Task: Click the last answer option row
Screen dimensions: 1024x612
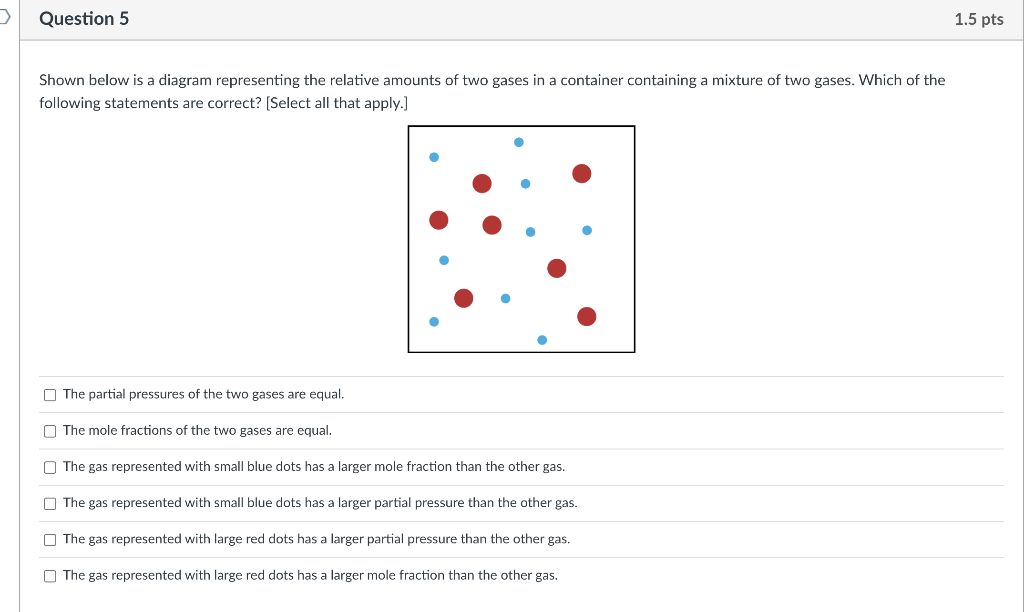Action: [x=310, y=575]
